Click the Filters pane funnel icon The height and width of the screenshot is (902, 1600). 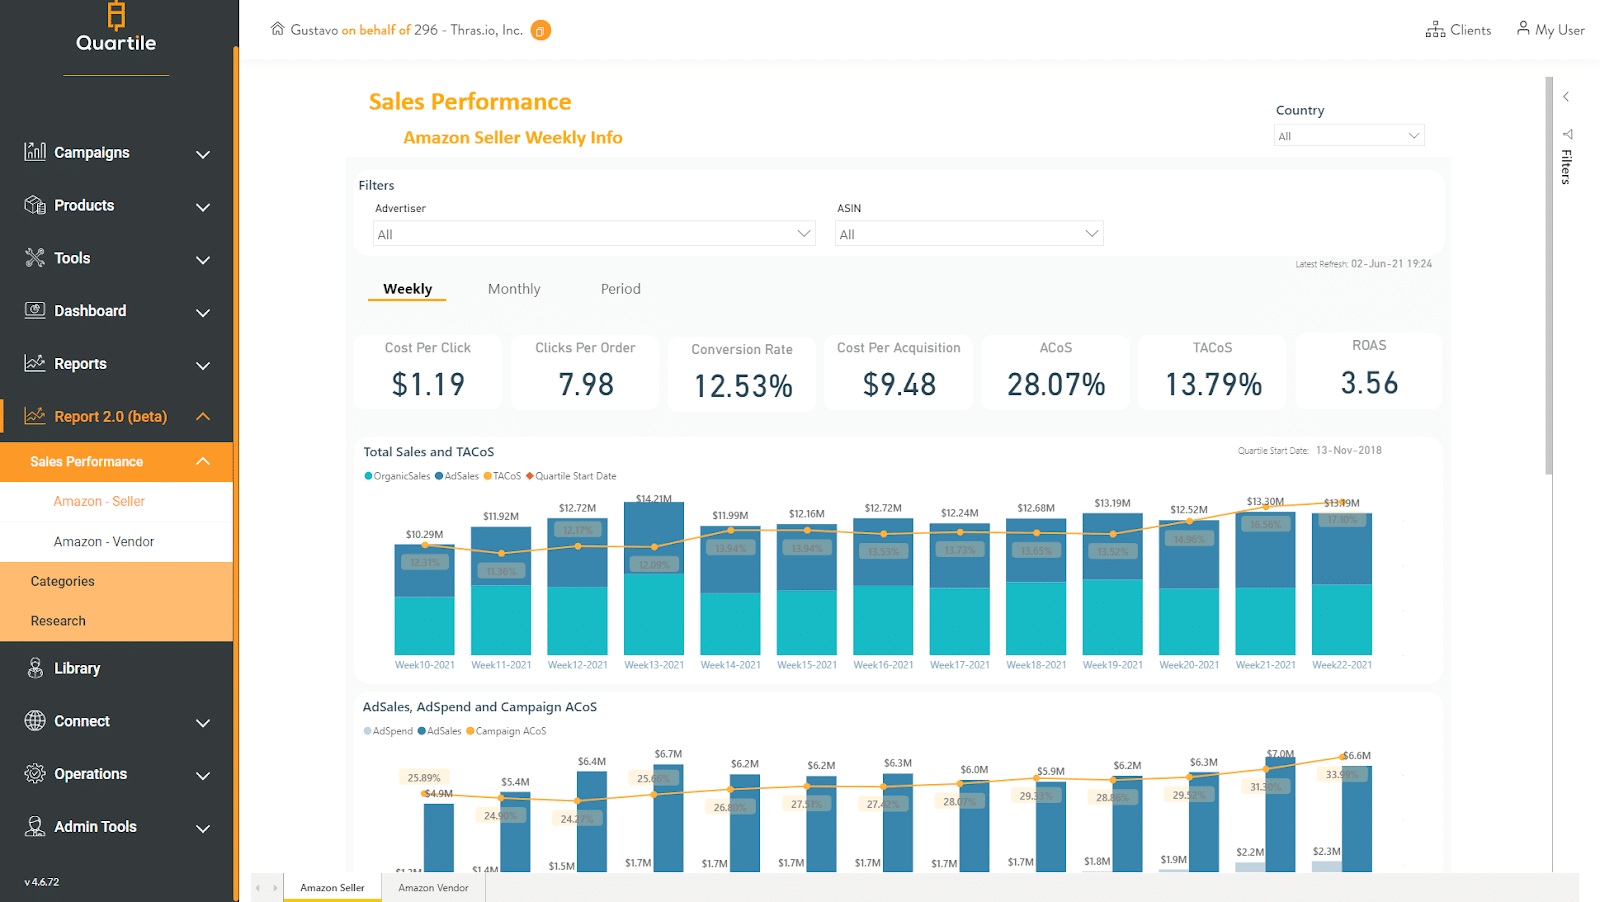coord(1567,134)
